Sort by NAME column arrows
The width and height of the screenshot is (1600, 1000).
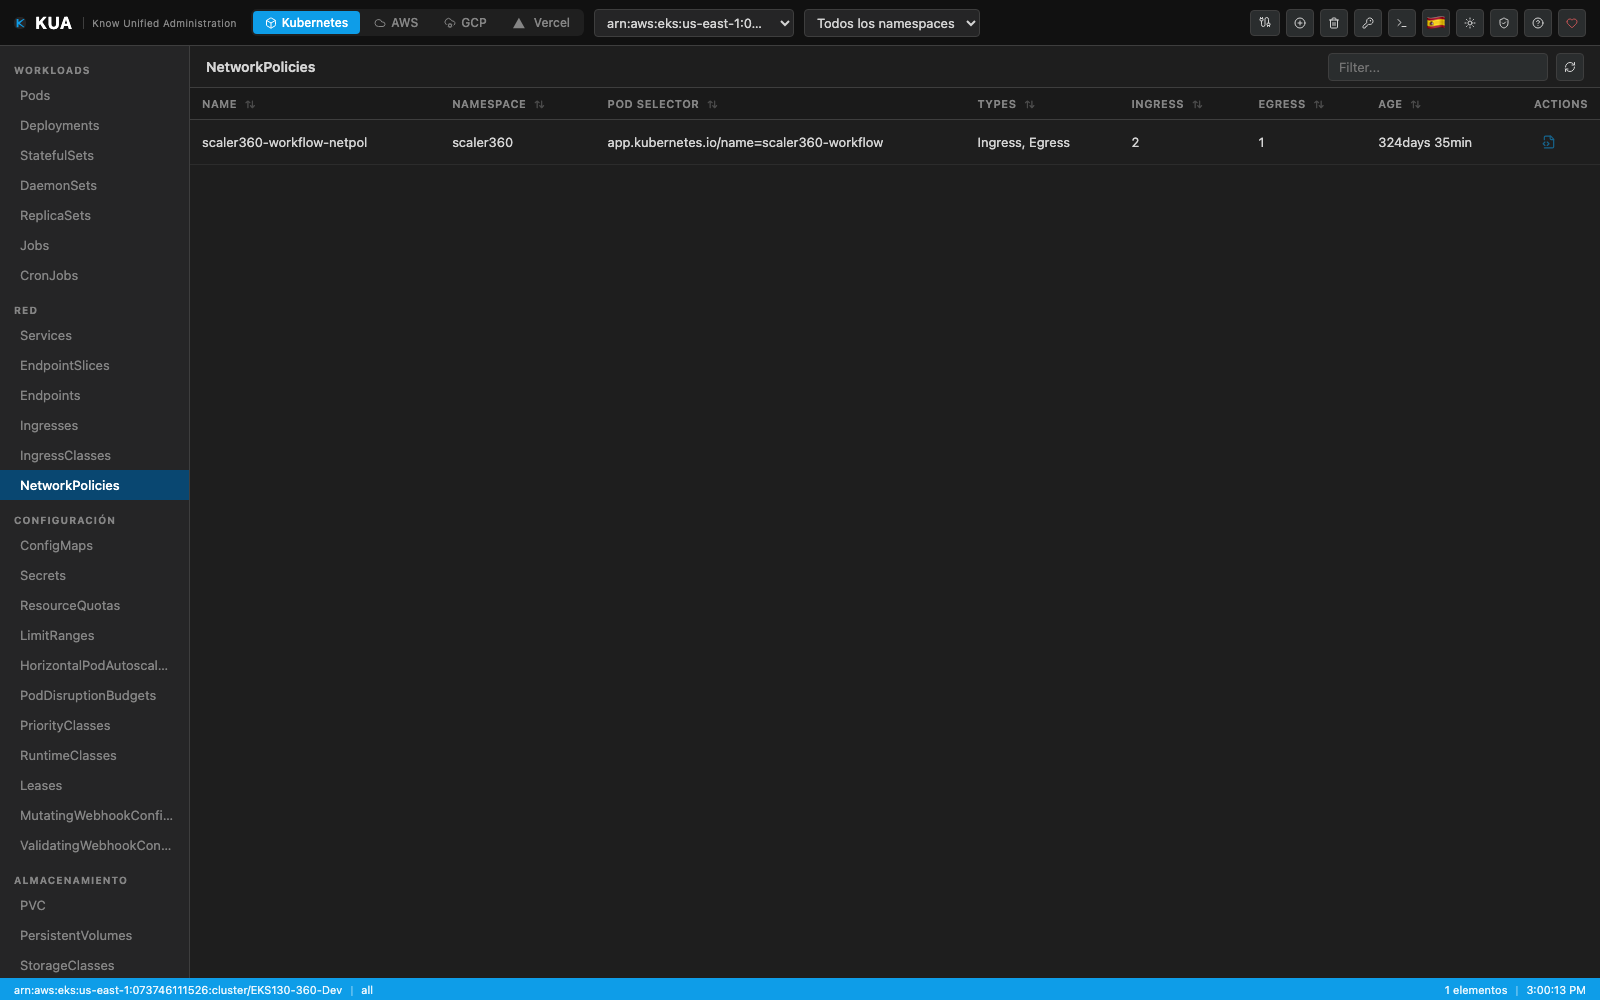250,104
